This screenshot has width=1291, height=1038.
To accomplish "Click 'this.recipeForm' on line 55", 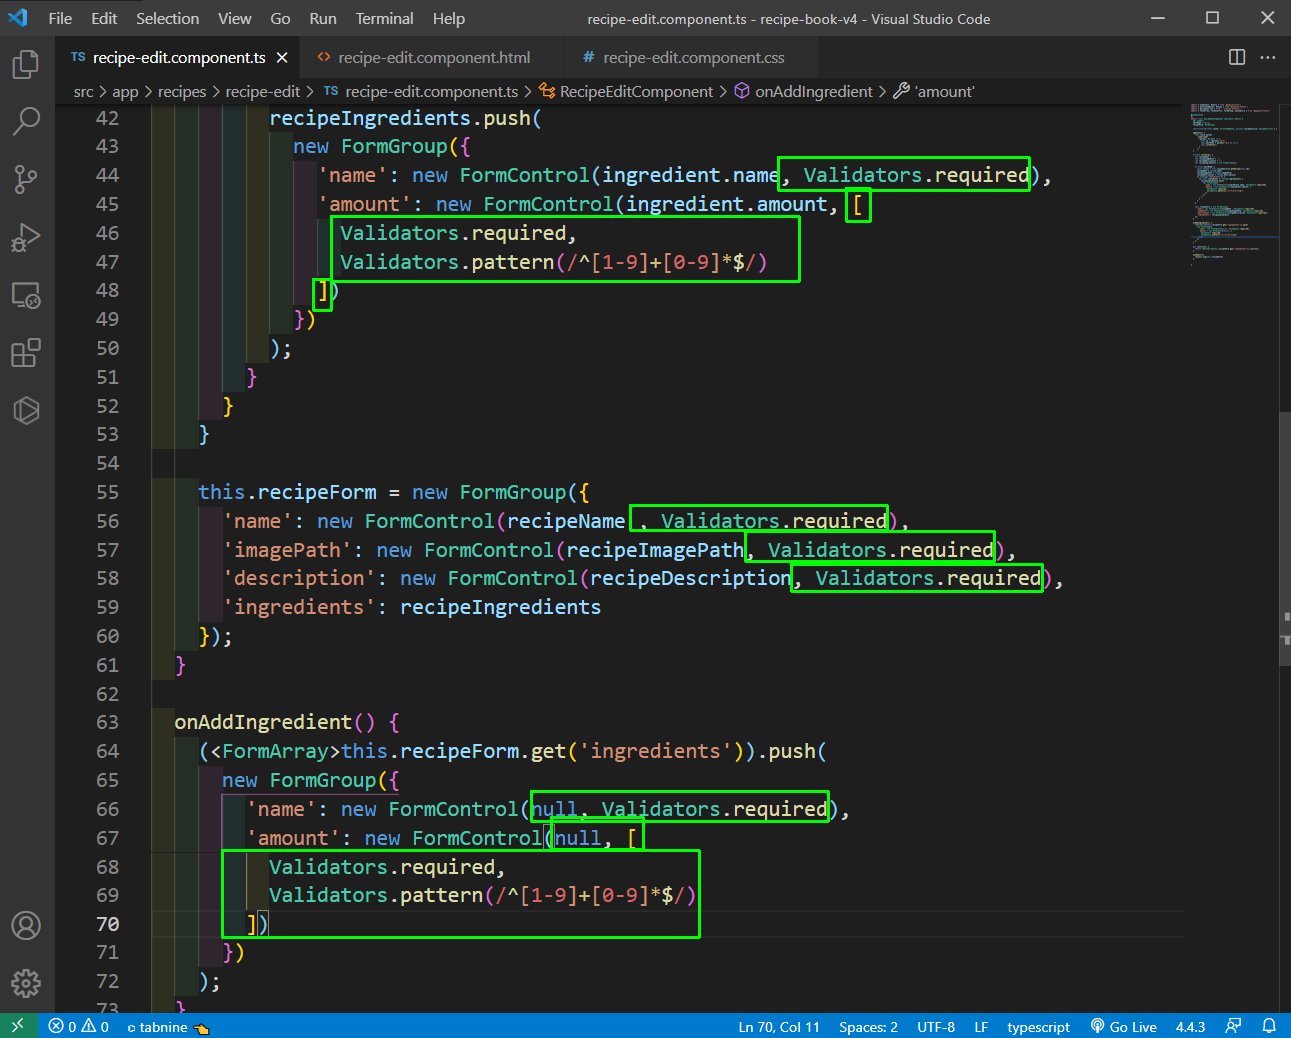I will pyautogui.click(x=287, y=492).
